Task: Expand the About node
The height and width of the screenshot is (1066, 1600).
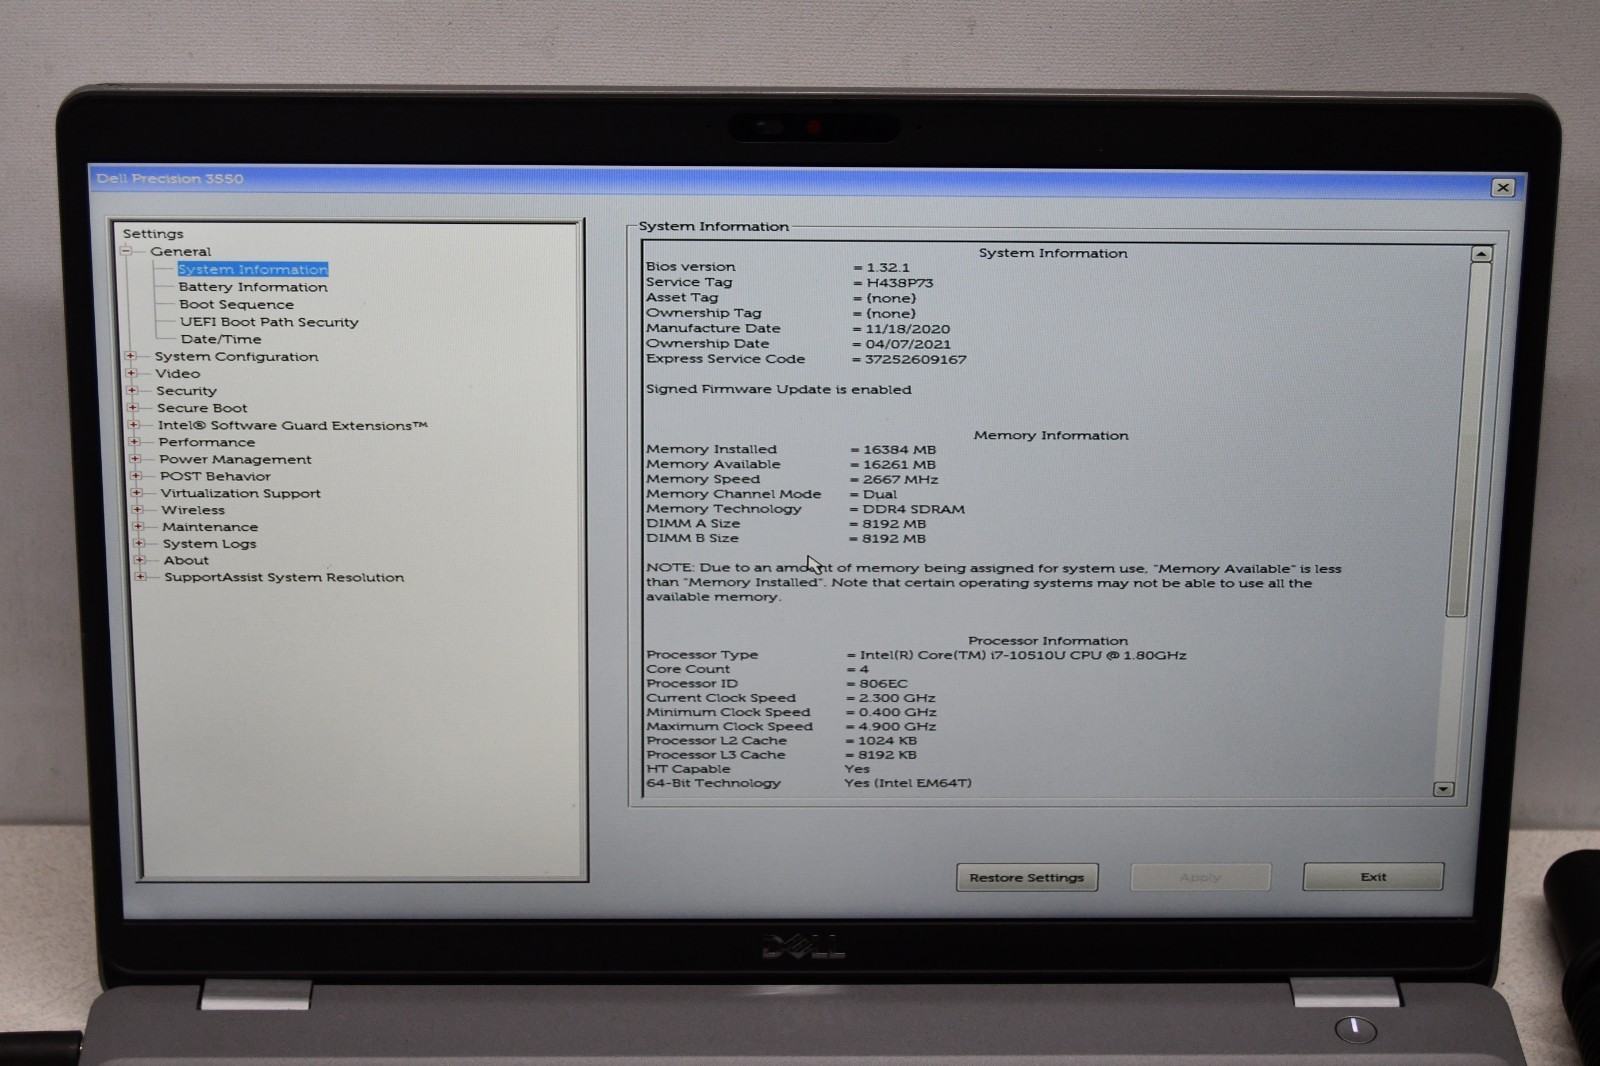Action: 140,560
